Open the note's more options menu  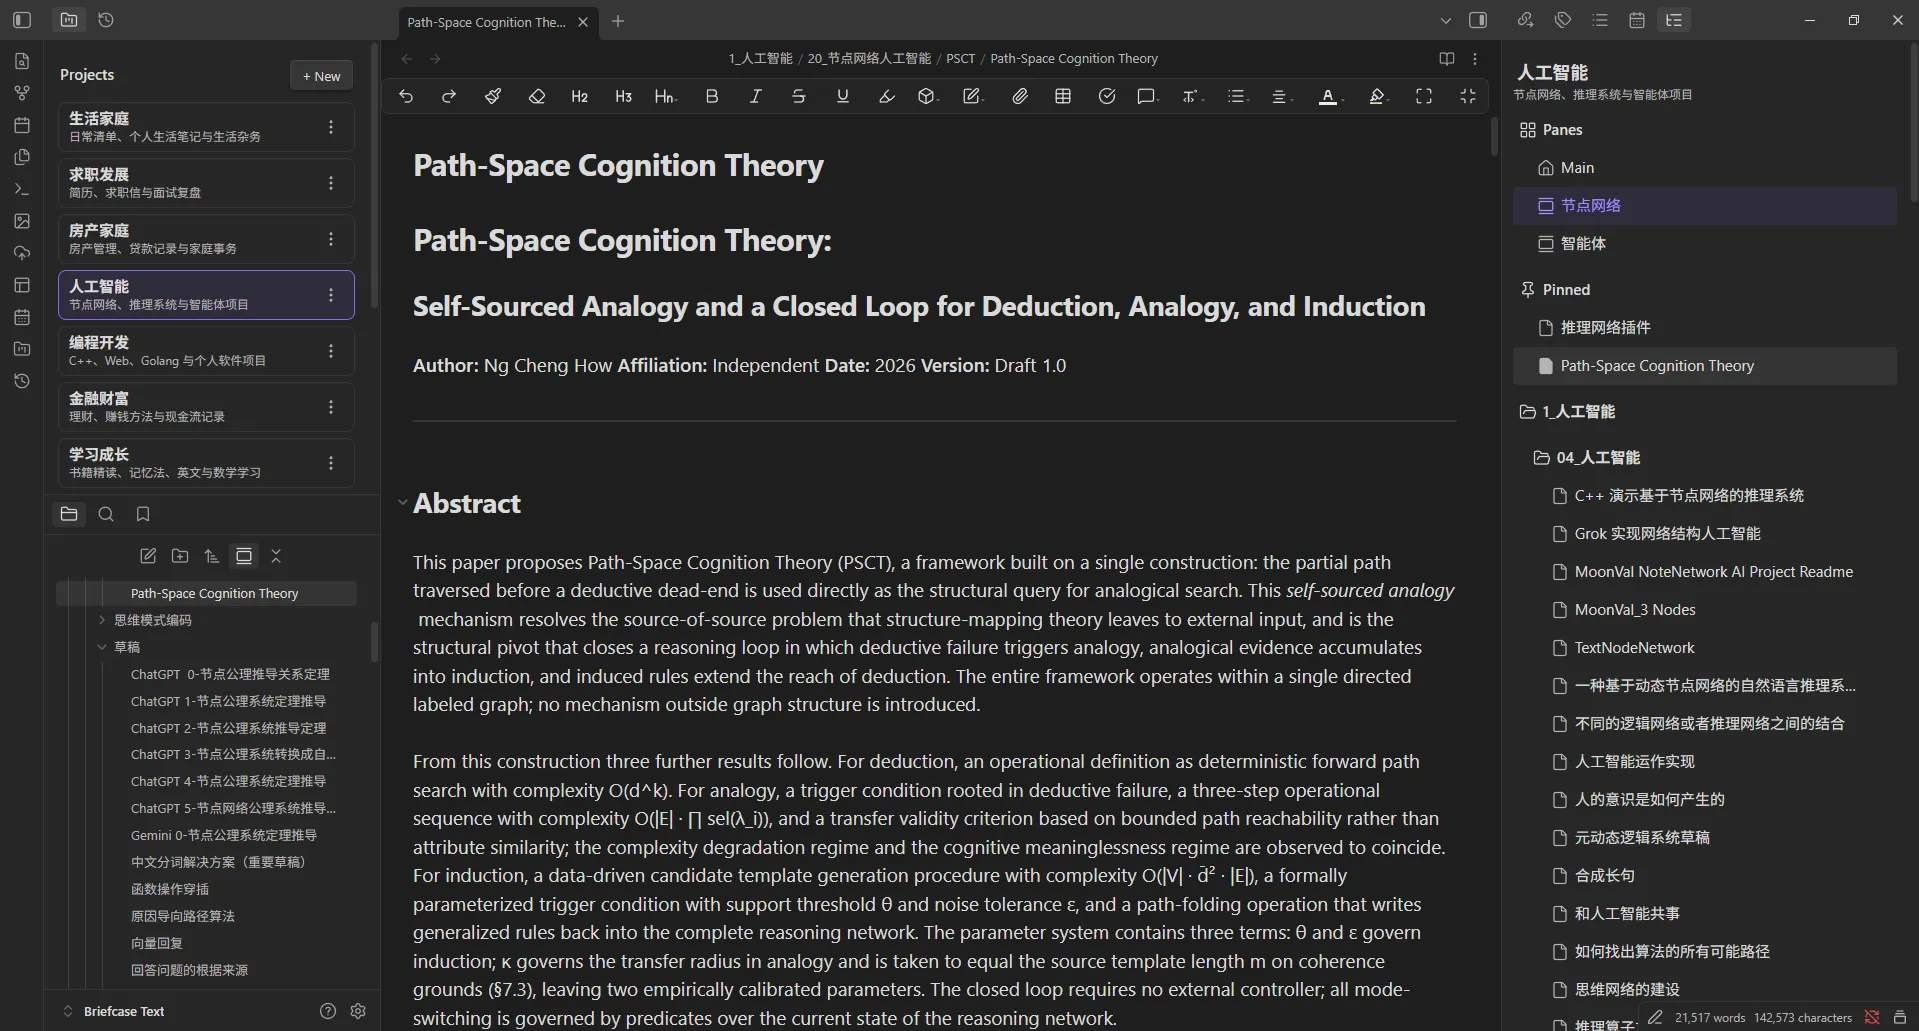coord(1475,59)
